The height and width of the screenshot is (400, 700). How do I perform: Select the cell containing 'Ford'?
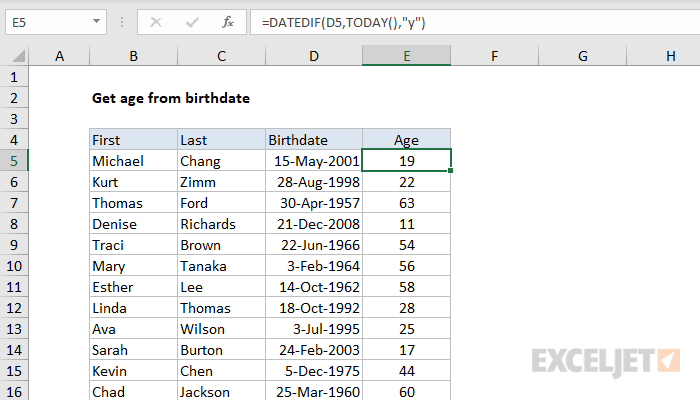point(221,203)
